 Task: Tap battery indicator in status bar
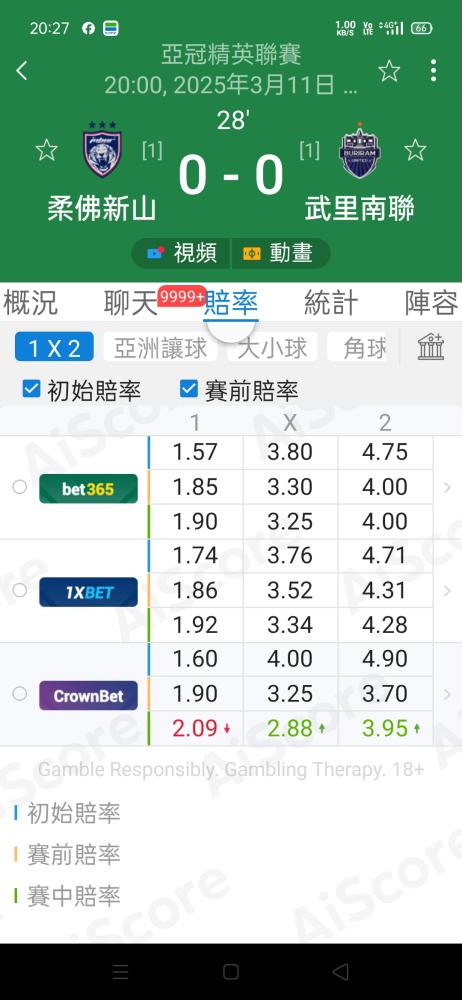[421, 28]
